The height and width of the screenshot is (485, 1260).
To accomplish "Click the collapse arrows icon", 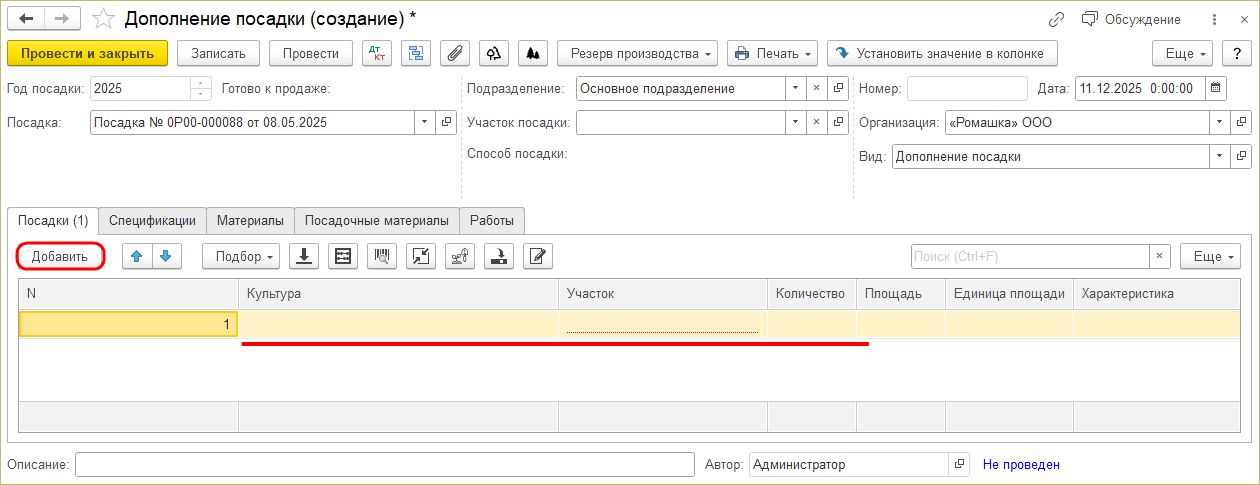I will [421, 256].
